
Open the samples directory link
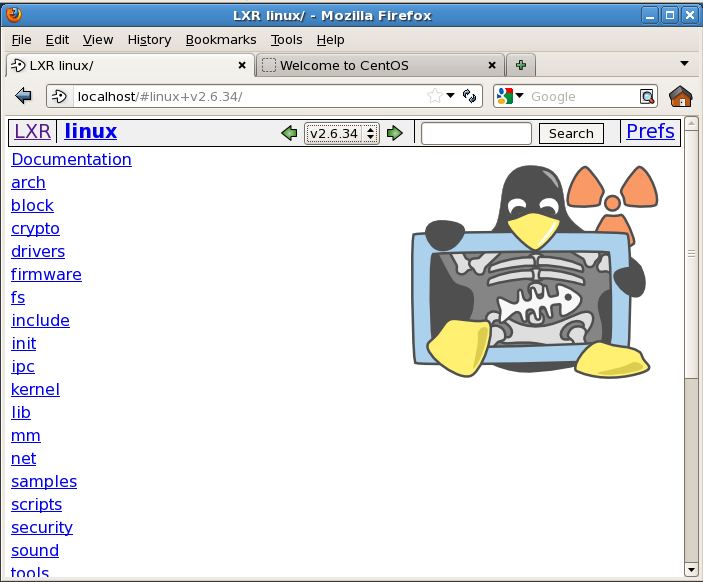pyautogui.click(x=44, y=482)
